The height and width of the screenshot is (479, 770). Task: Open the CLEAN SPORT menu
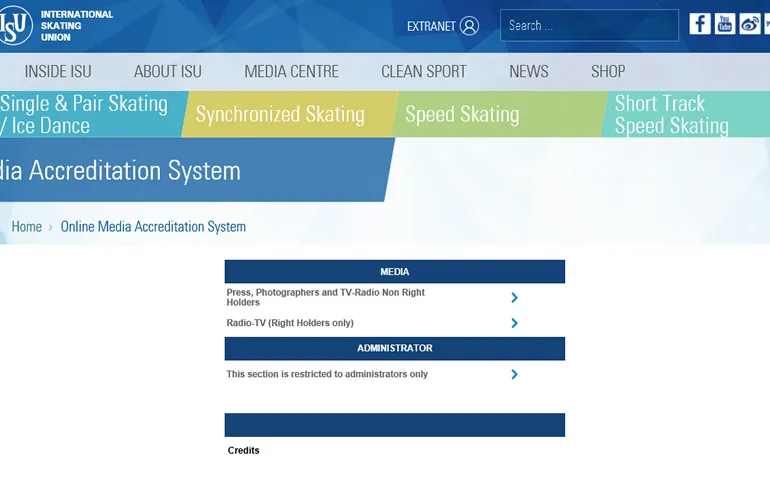(x=424, y=71)
